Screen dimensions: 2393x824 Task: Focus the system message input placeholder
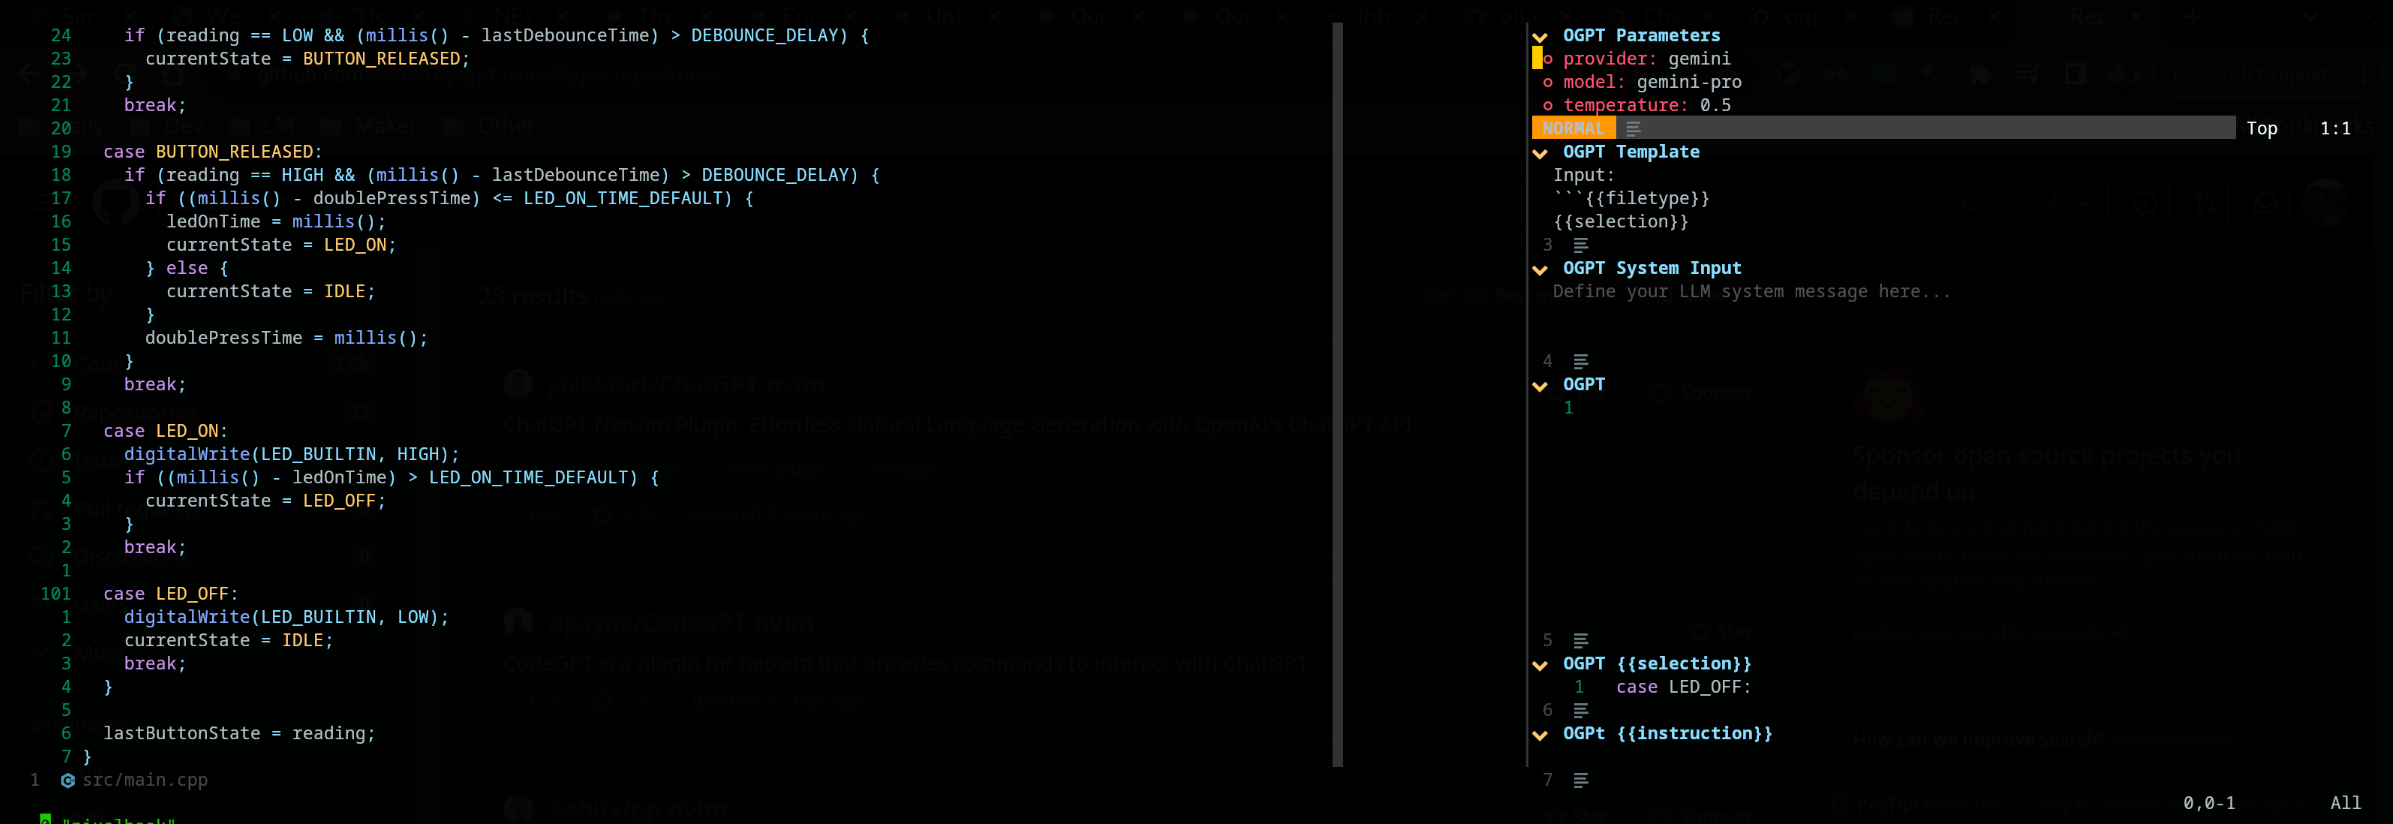click(1751, 291)
